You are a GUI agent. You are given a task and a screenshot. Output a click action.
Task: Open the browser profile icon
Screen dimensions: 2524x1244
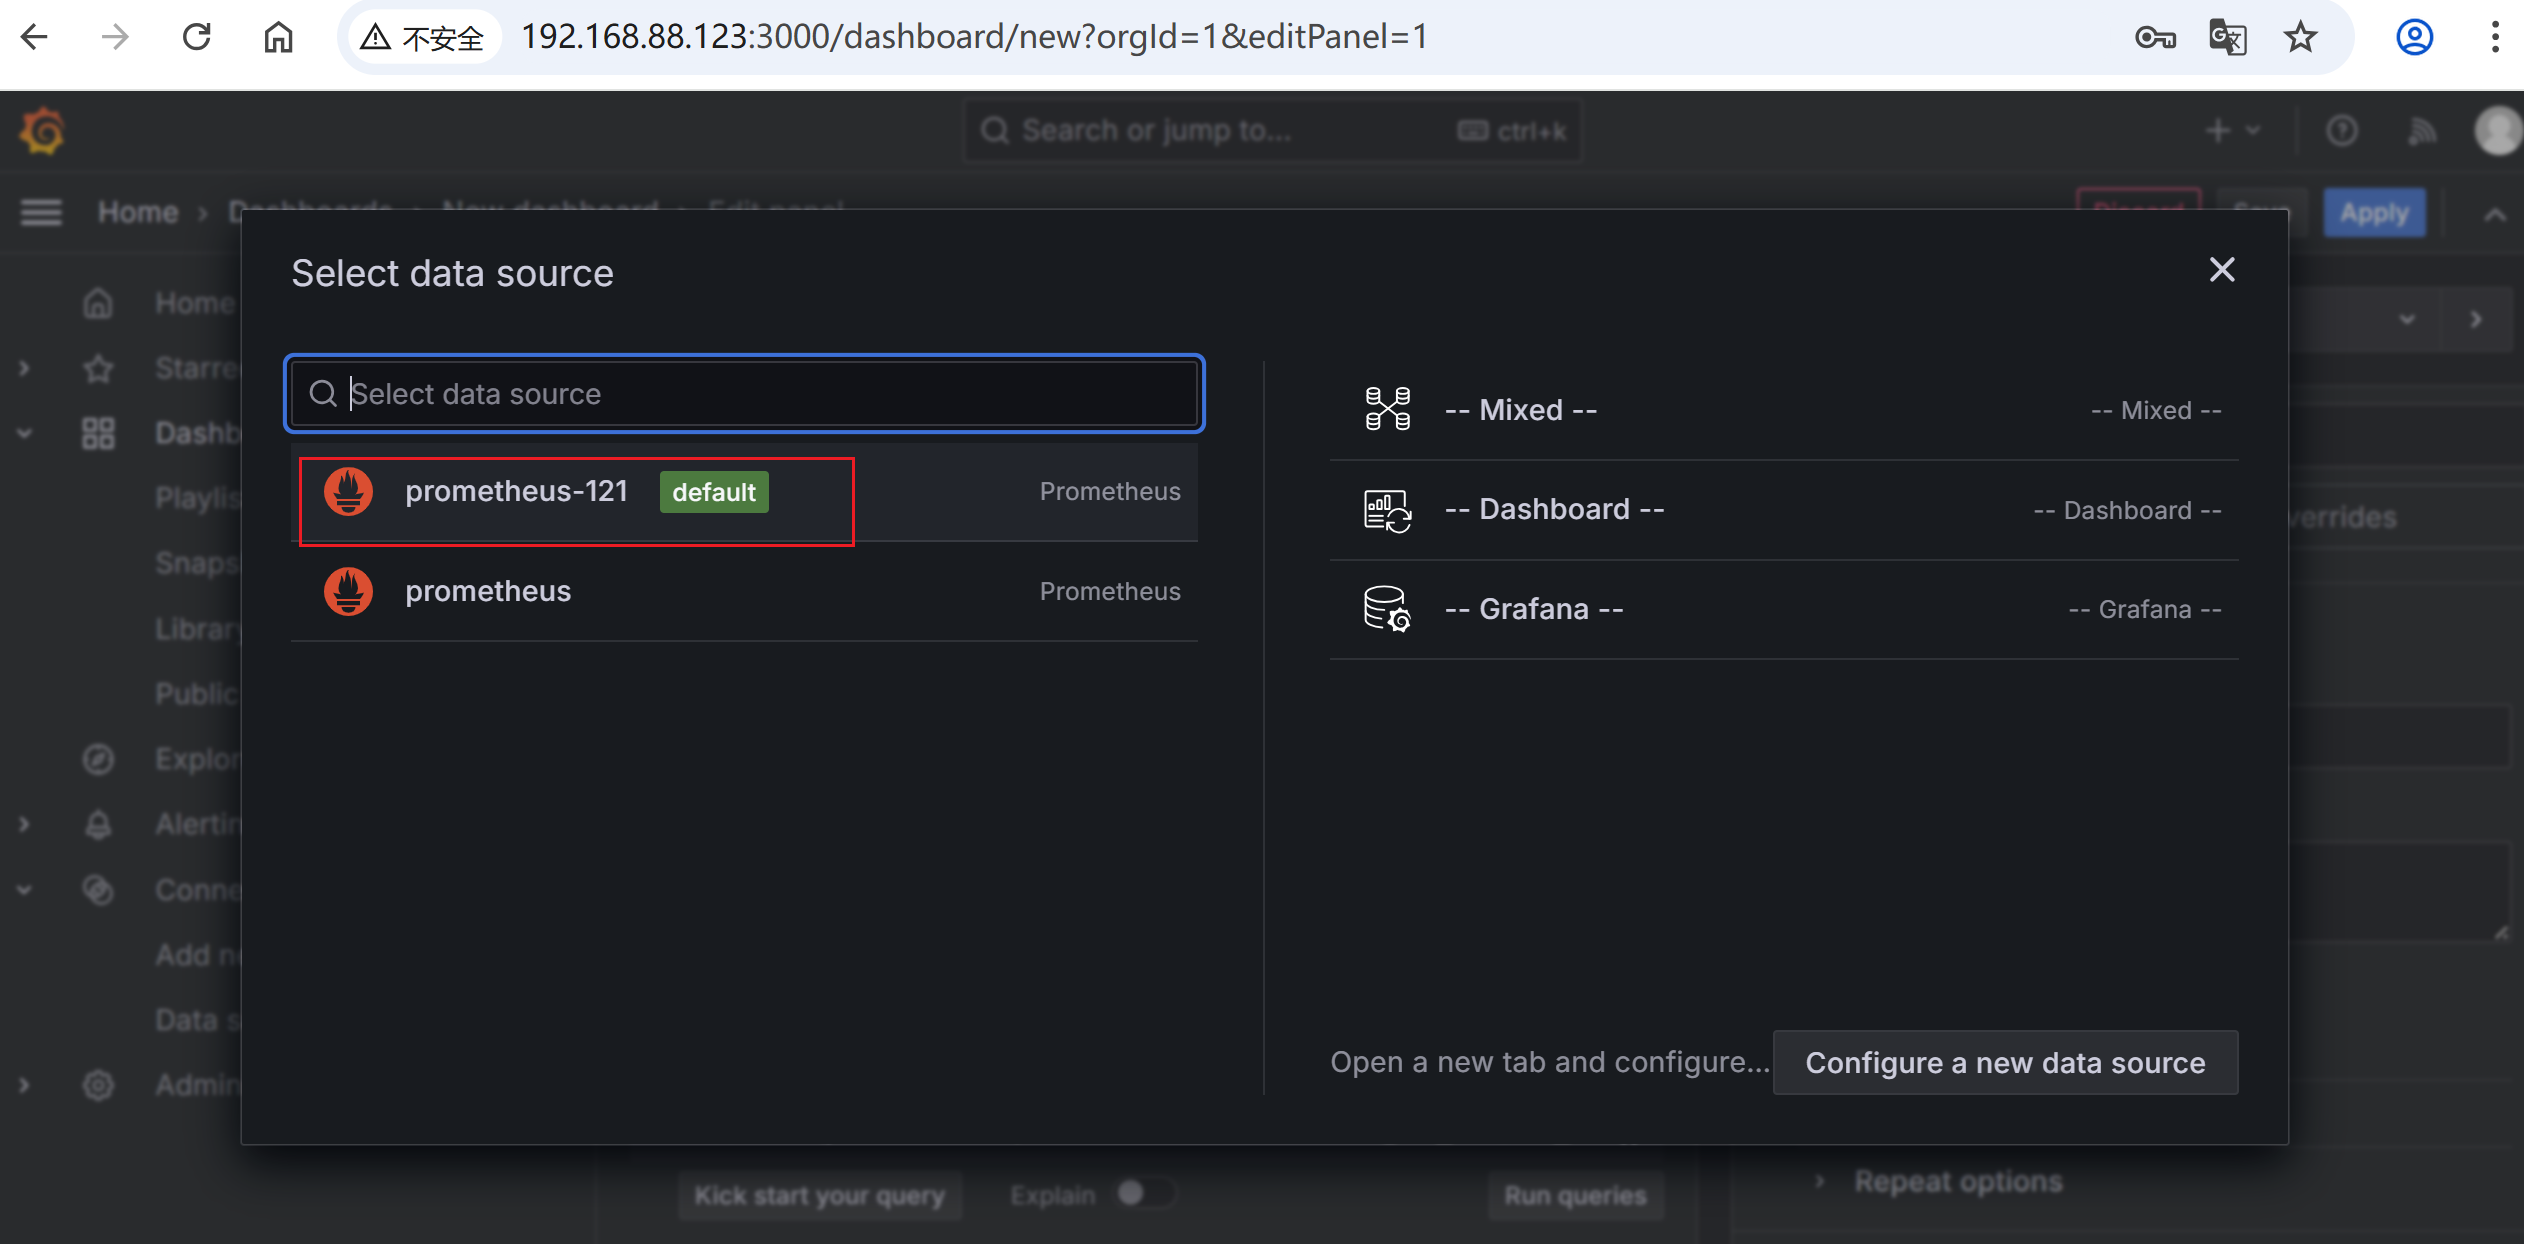[x=2414, y=38]
